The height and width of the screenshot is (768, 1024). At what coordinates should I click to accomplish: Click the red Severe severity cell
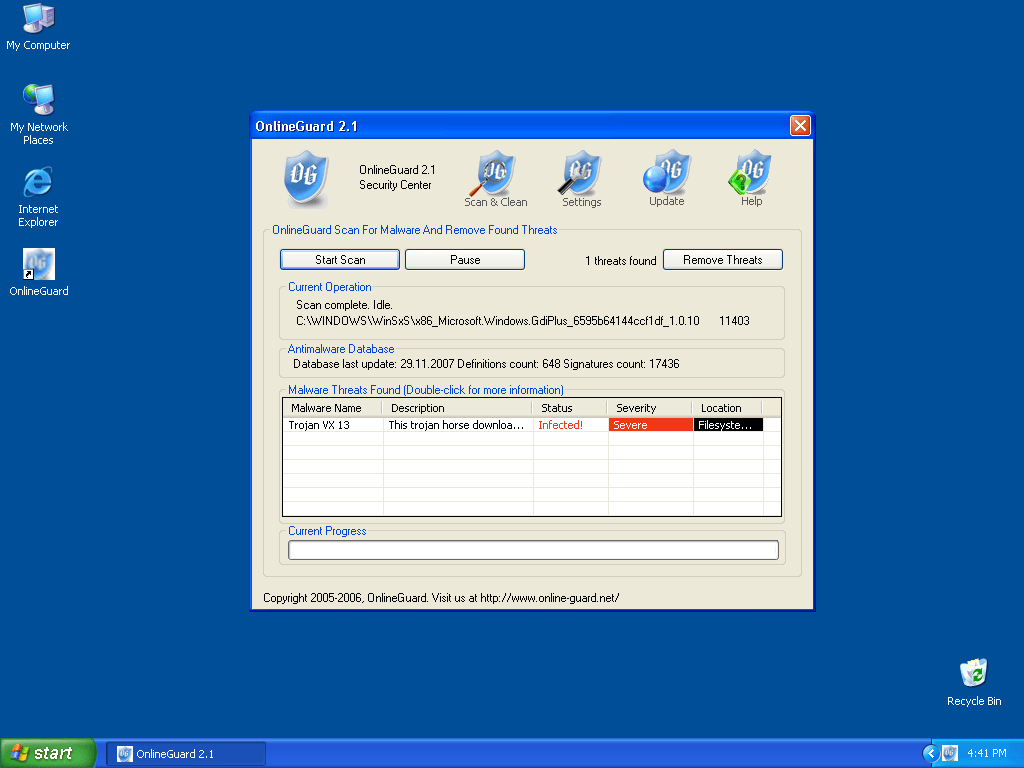(649, 425)
